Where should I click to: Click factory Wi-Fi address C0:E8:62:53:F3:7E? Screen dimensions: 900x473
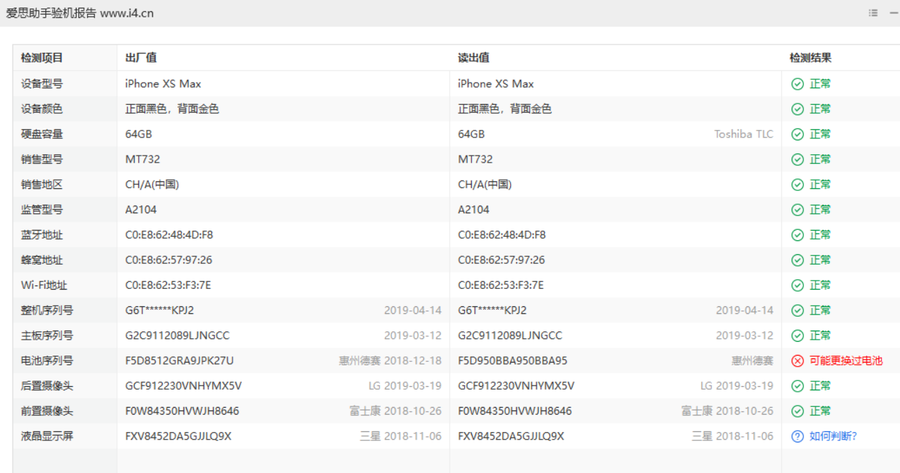click(168, 285)
